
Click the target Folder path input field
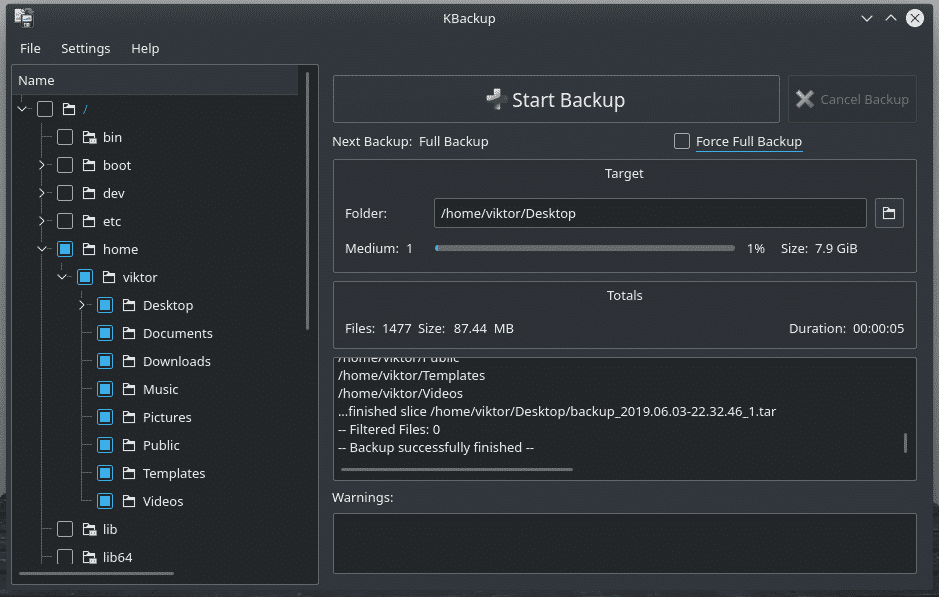(x=650, y=213)
